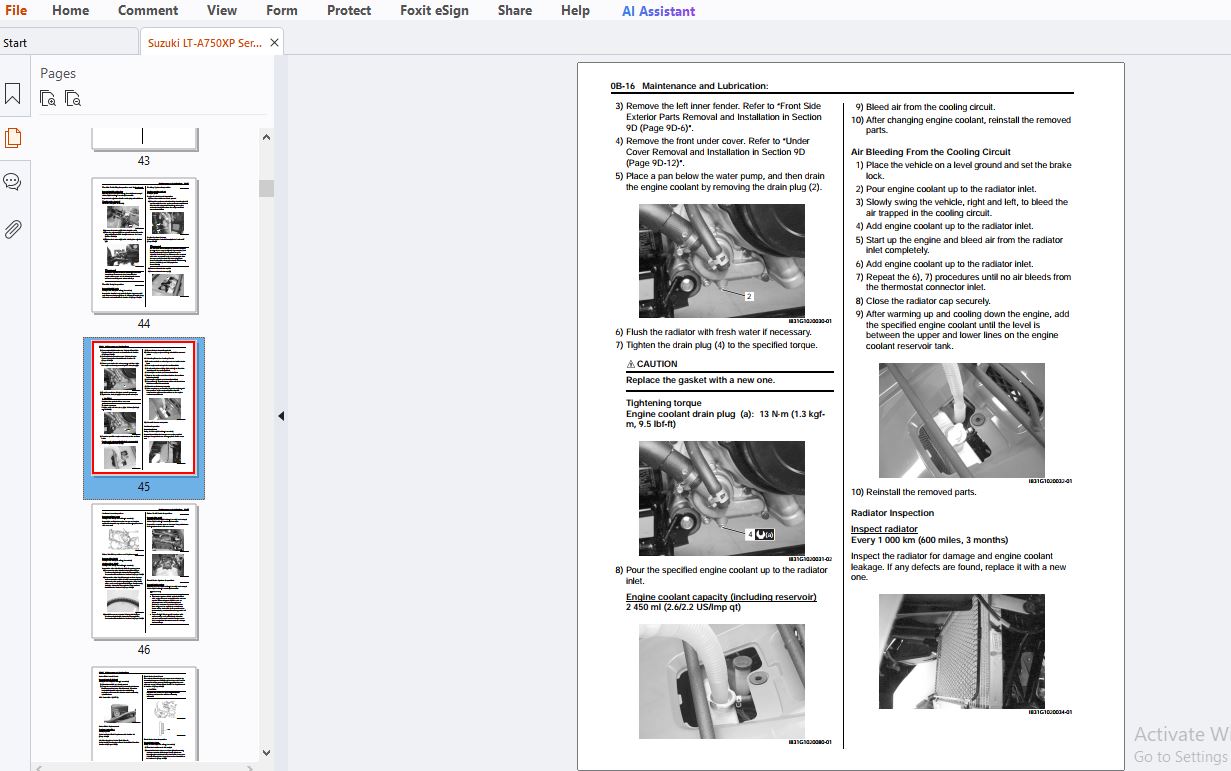Click the "Tightening torque" text
Image resolution: width=1231 pixels, height=771 pixels.
pos(663,403)
